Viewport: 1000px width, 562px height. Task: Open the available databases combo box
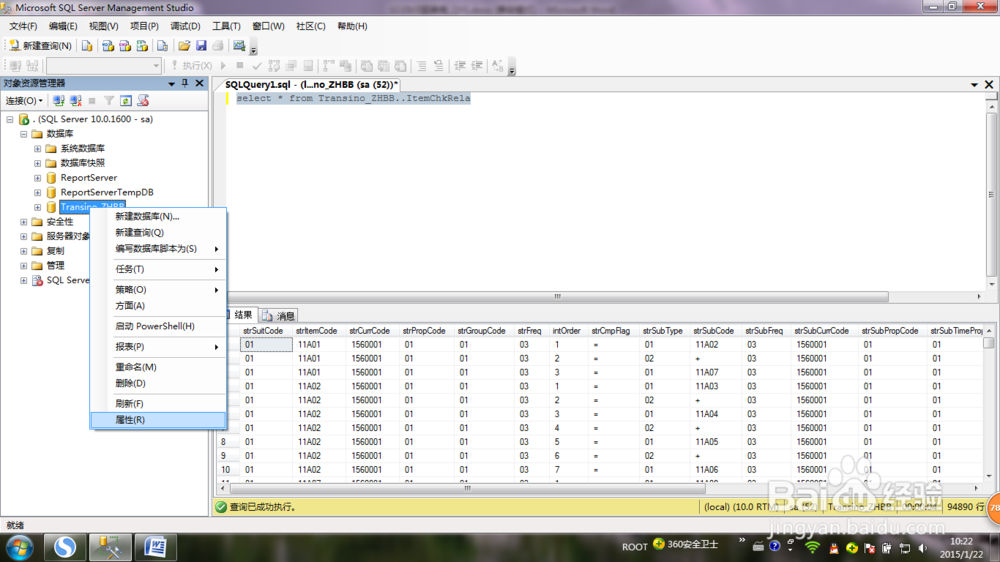103,66
